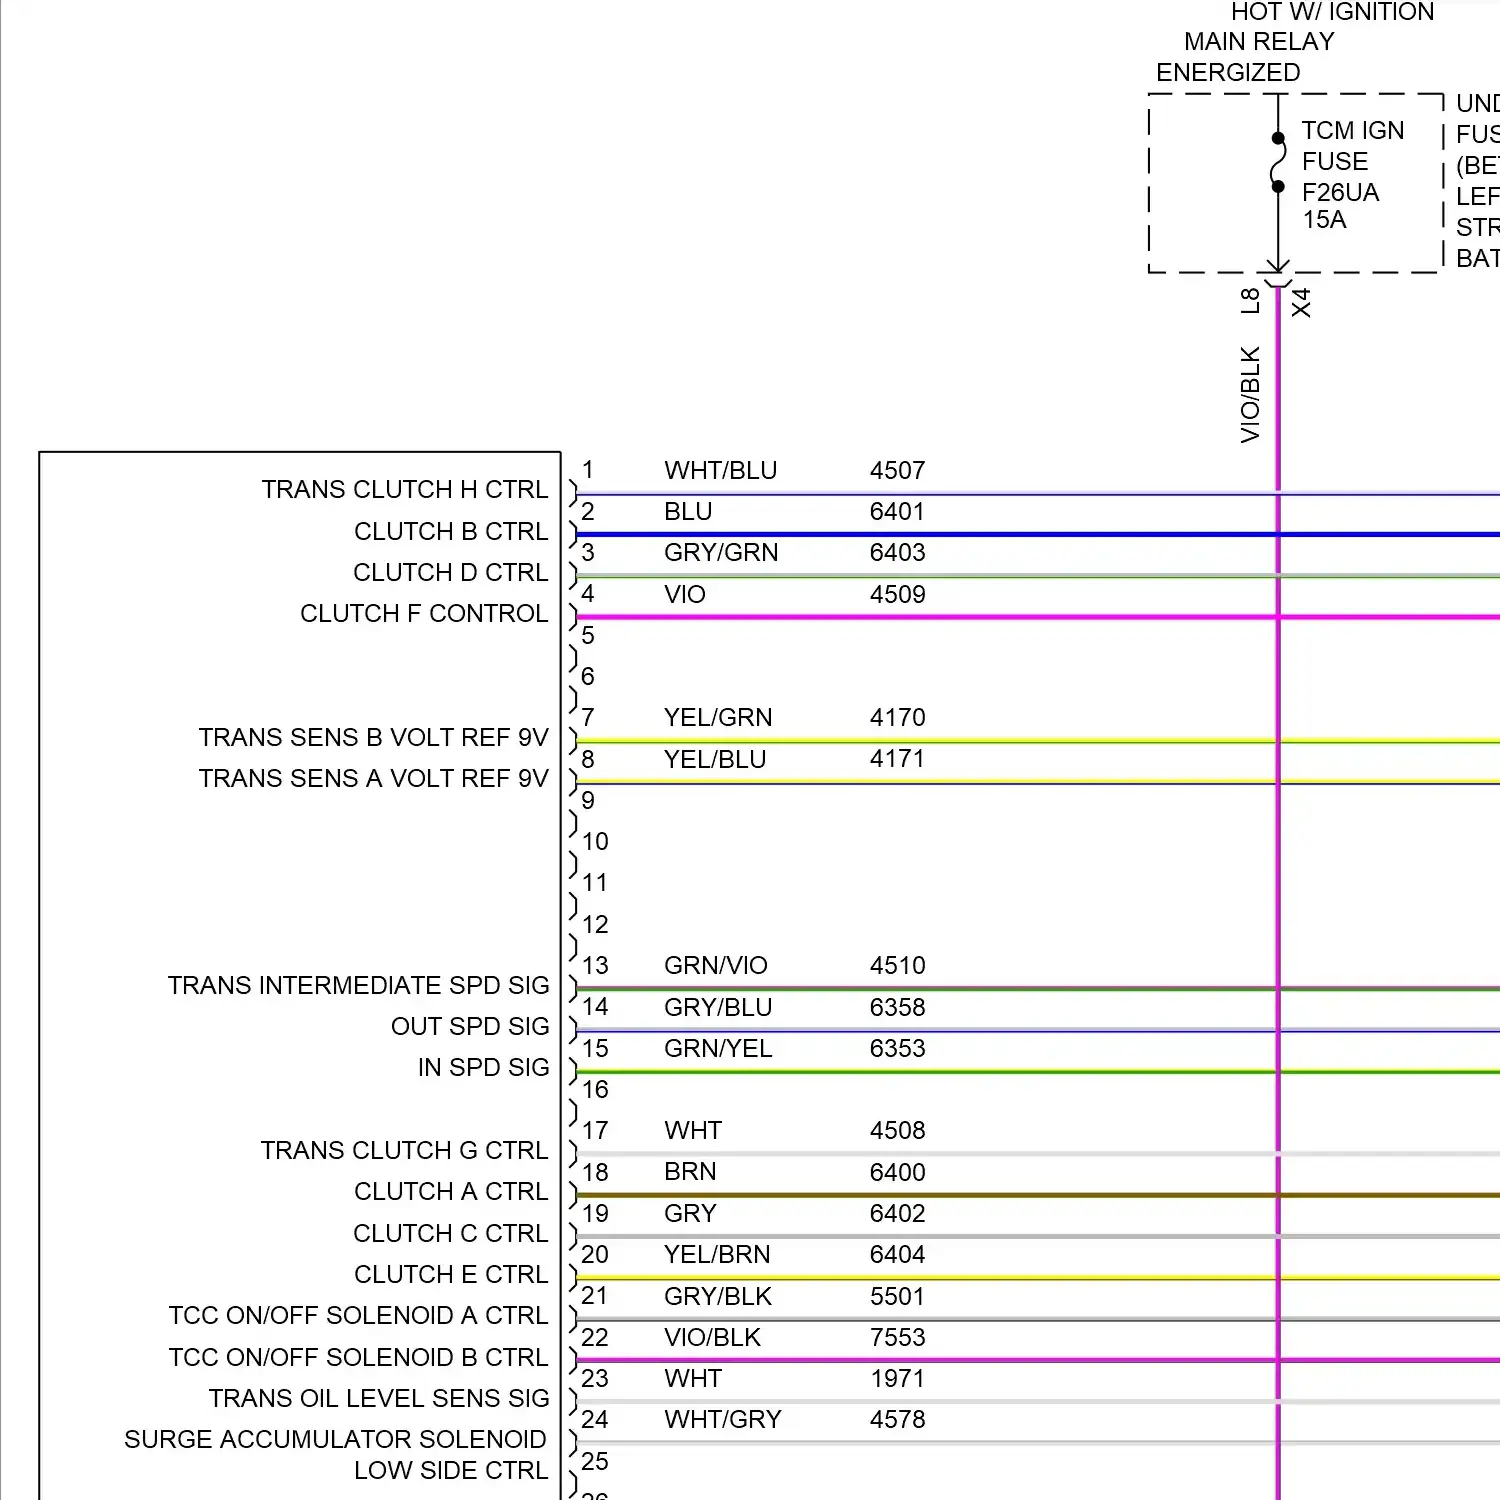Click the WHT/BLU wire color label
This screenshot has height=1500, width=1500.
[x=721, y=470]
